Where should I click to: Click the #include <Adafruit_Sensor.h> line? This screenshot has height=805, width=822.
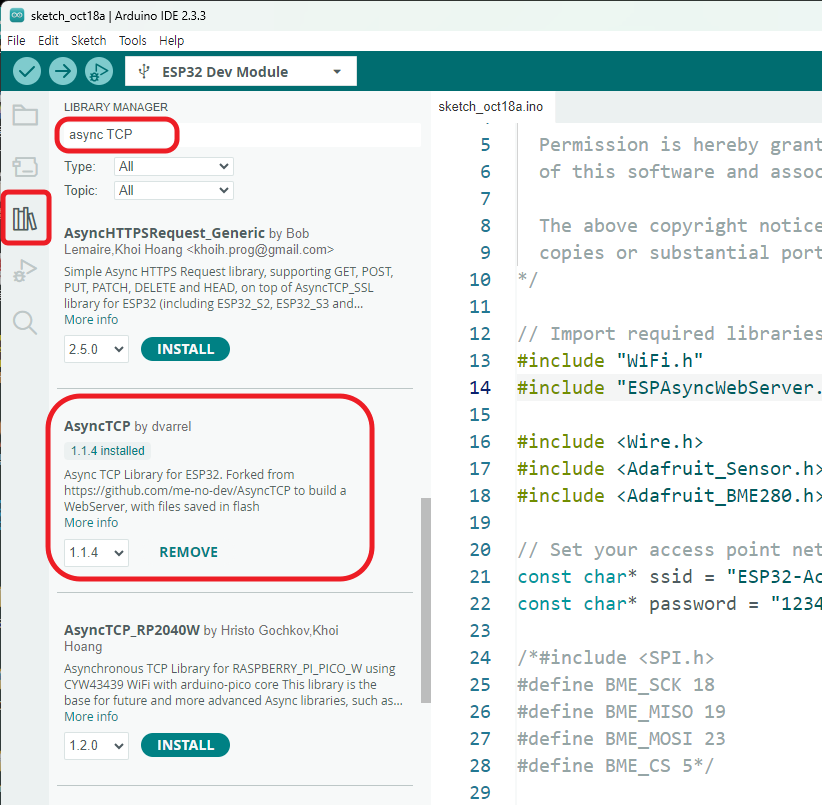pyautogui.click(x=669, y=469)
